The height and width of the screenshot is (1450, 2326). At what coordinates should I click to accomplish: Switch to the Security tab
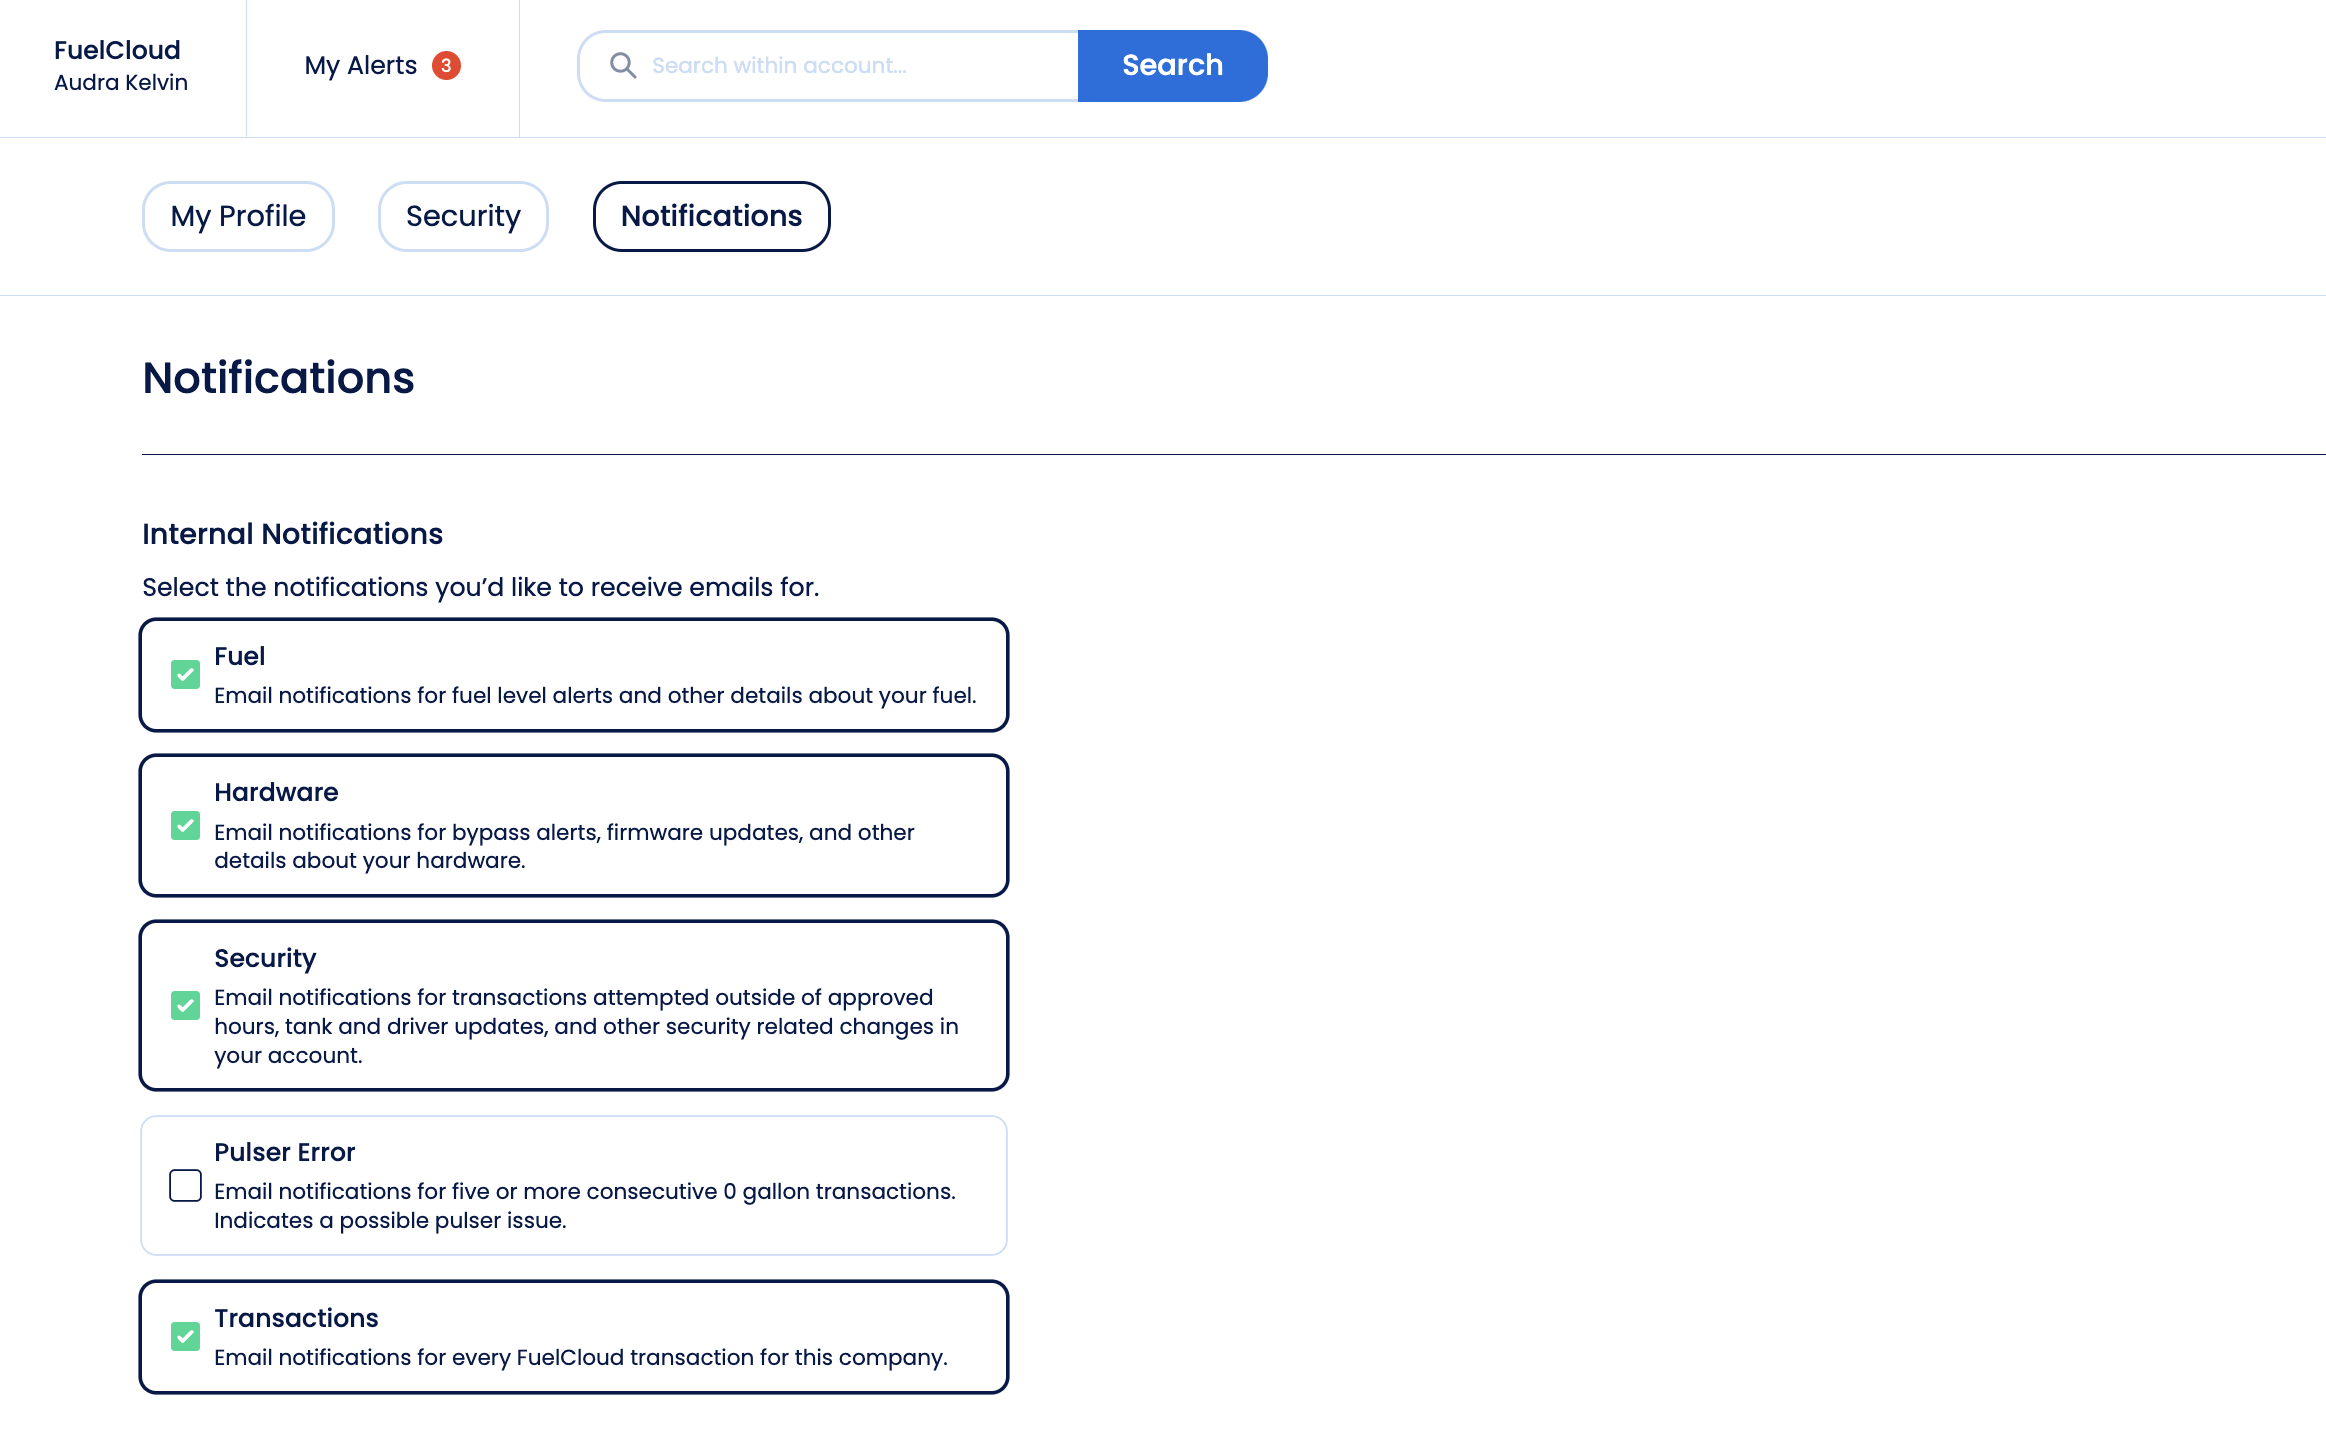point(463,216)
